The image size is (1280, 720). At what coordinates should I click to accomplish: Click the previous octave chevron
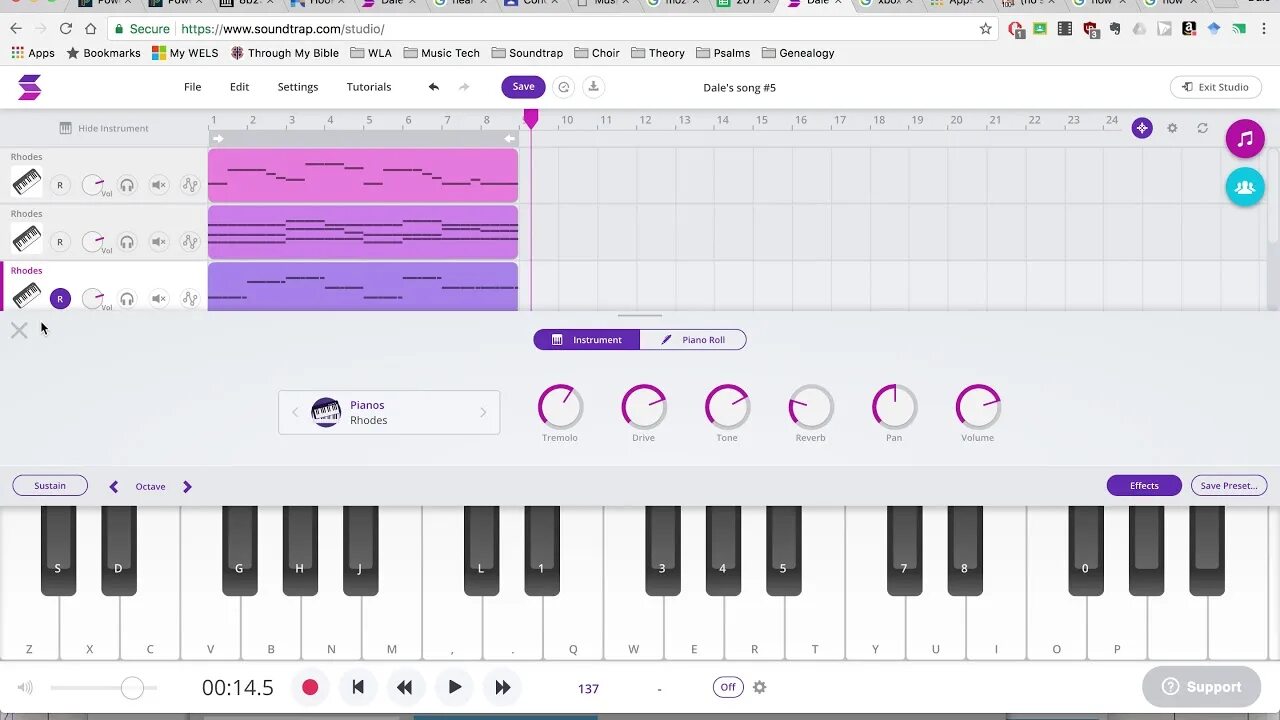114,486
